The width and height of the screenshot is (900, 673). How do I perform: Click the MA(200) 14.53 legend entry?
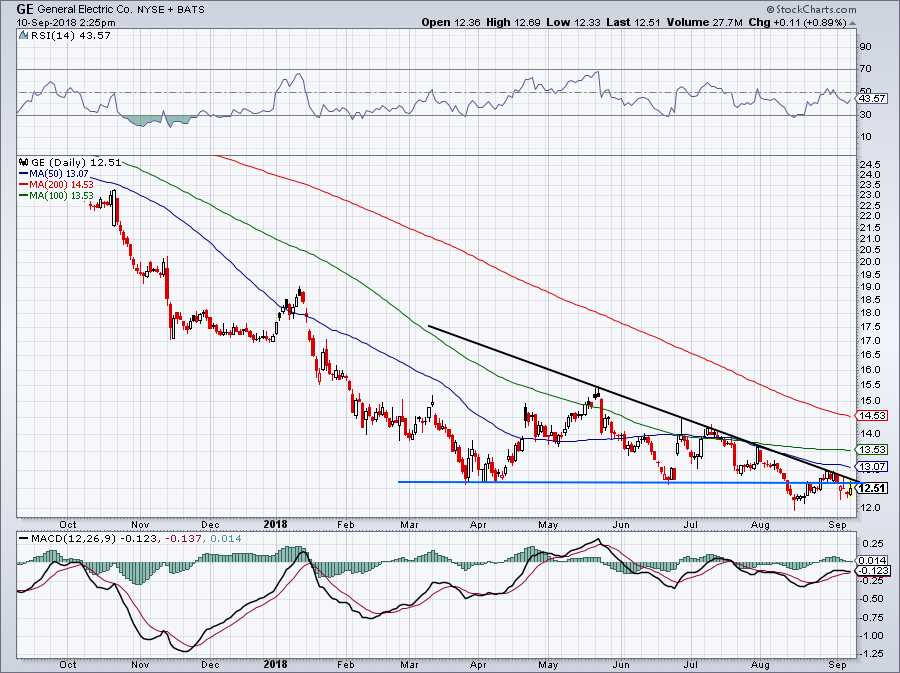click(x=56, y=185)
